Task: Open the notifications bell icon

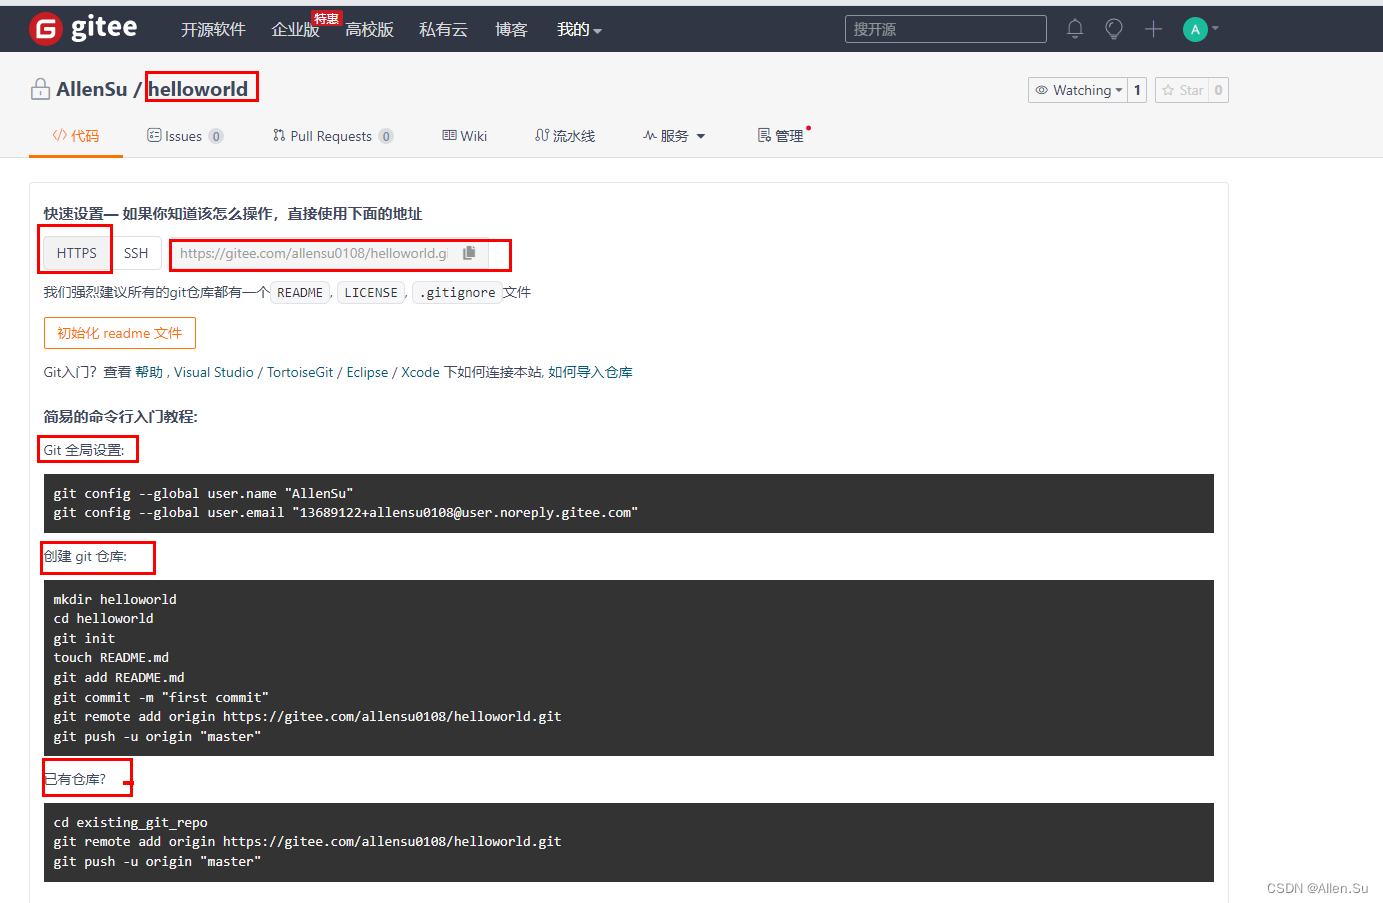Action: (x=1075, y=29)
